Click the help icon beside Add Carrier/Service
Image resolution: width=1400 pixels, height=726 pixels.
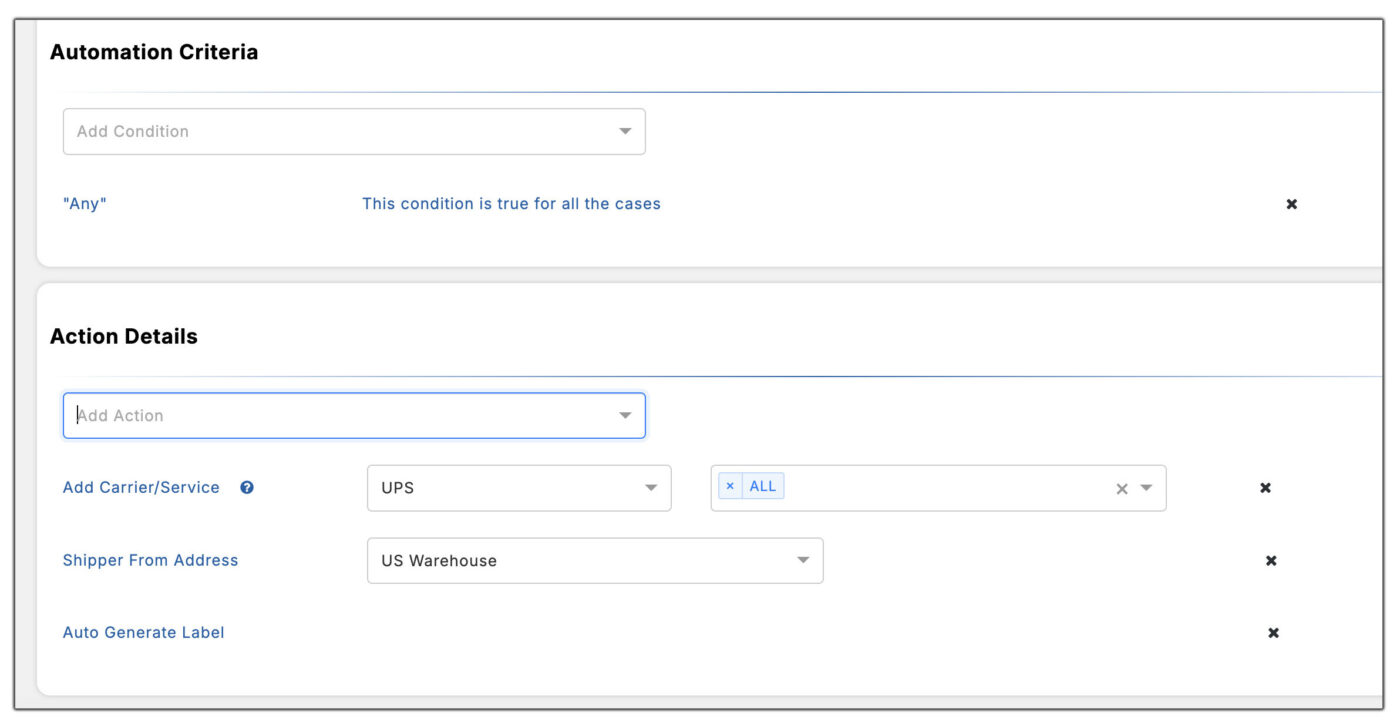(246, 487)
